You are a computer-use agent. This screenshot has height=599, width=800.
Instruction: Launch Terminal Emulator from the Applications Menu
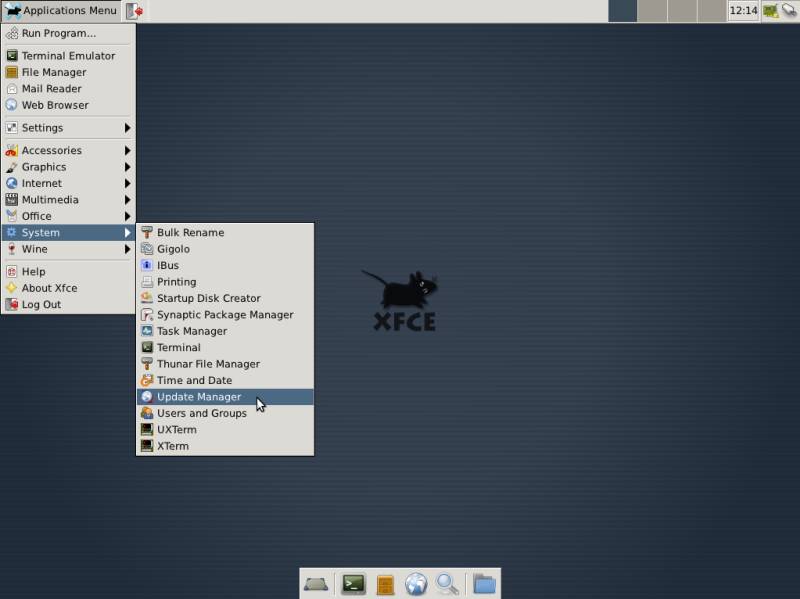[x=68, y=56]
